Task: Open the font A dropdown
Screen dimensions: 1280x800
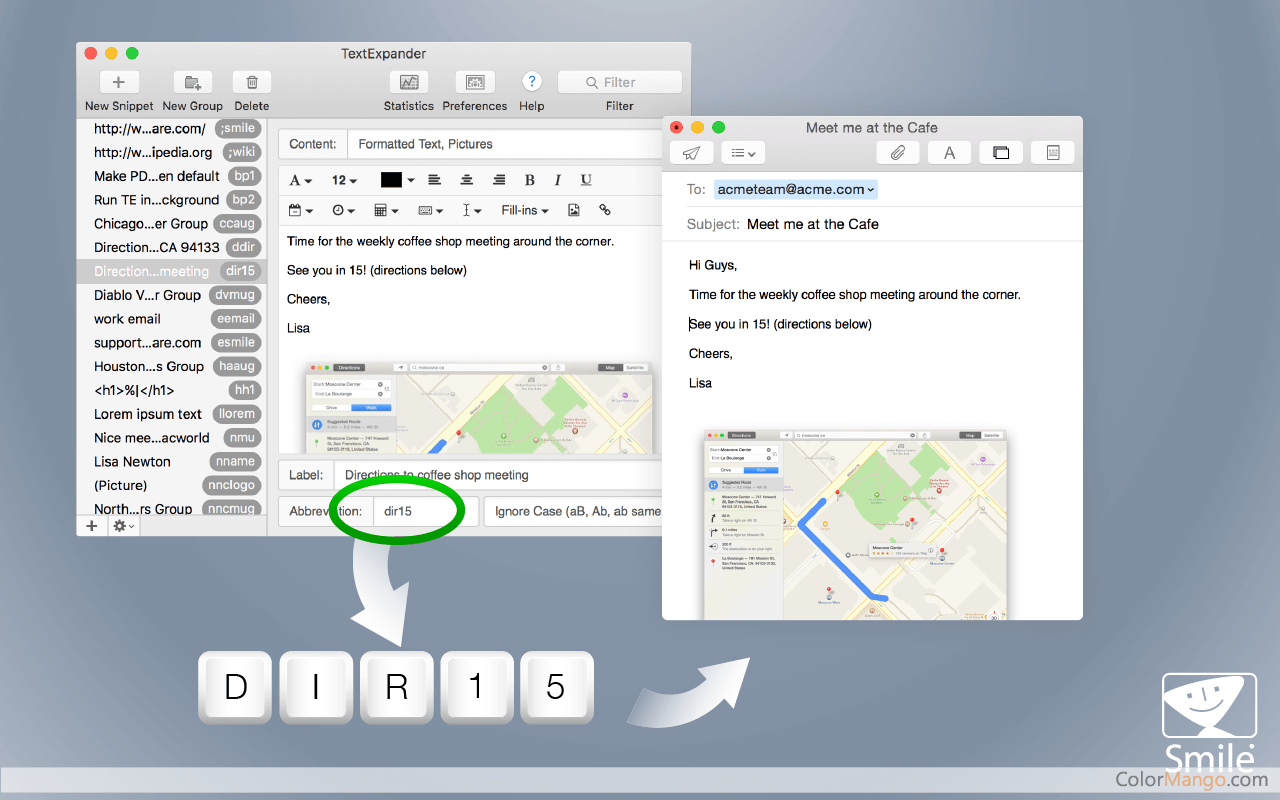Action: click(x=300, y=180)
